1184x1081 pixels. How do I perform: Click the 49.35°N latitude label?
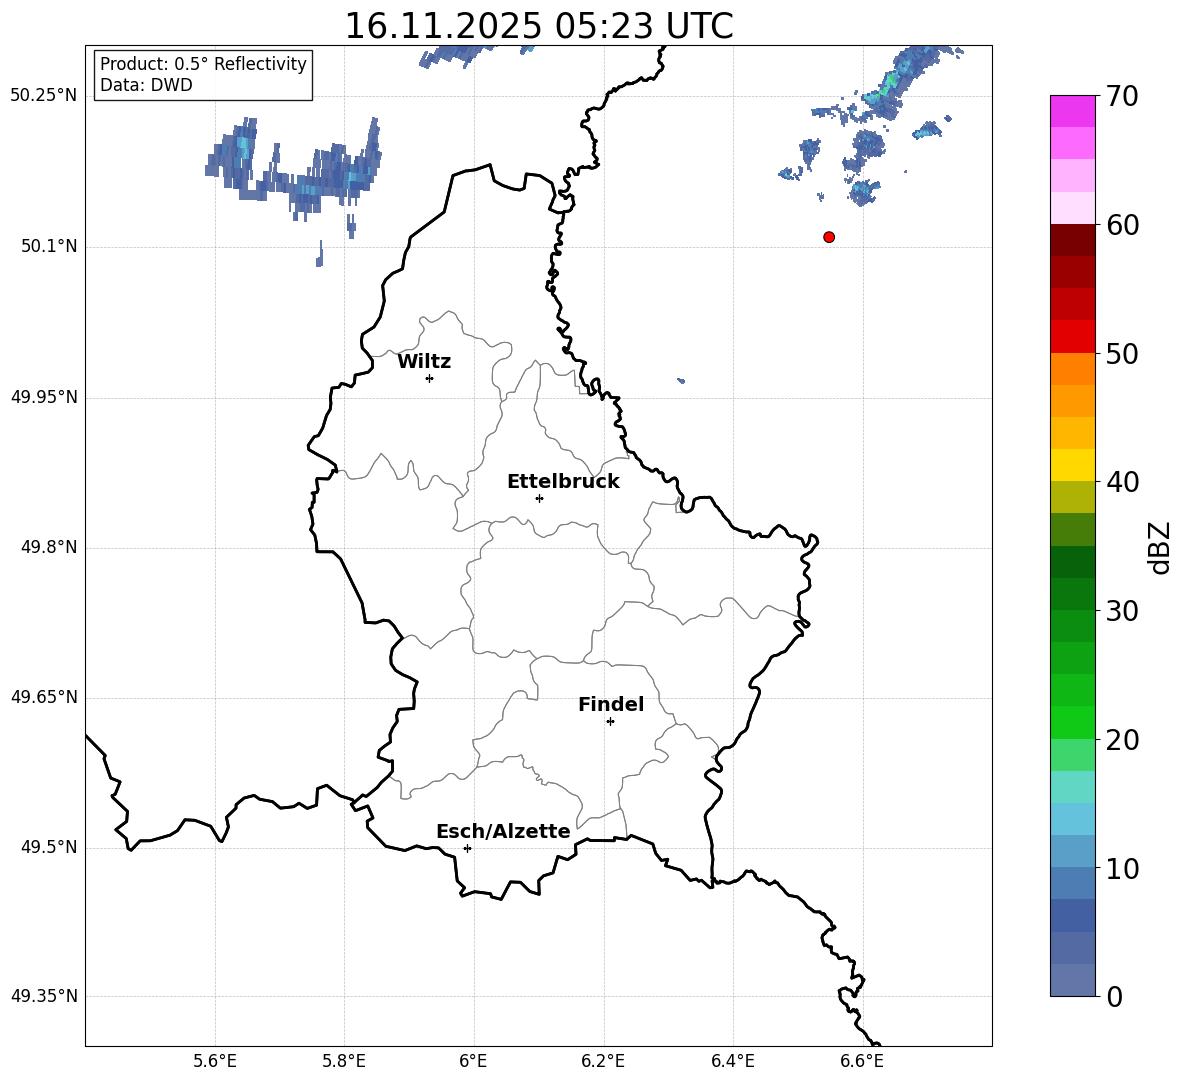click(x=44, y=996)
